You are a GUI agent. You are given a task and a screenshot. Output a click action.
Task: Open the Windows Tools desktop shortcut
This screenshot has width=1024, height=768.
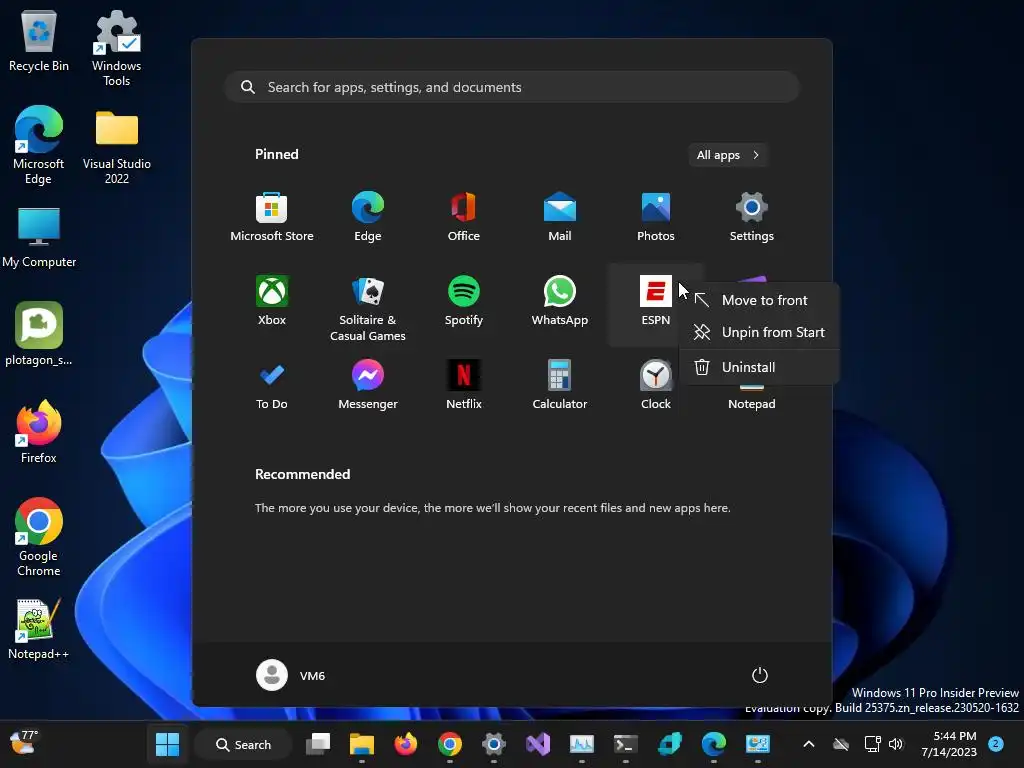(x=116, y=48)
